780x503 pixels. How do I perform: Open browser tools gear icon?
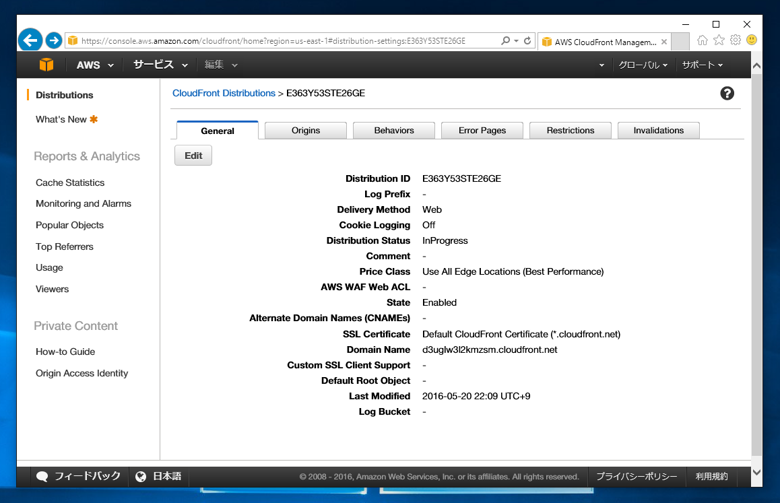[x=736, y=40]
